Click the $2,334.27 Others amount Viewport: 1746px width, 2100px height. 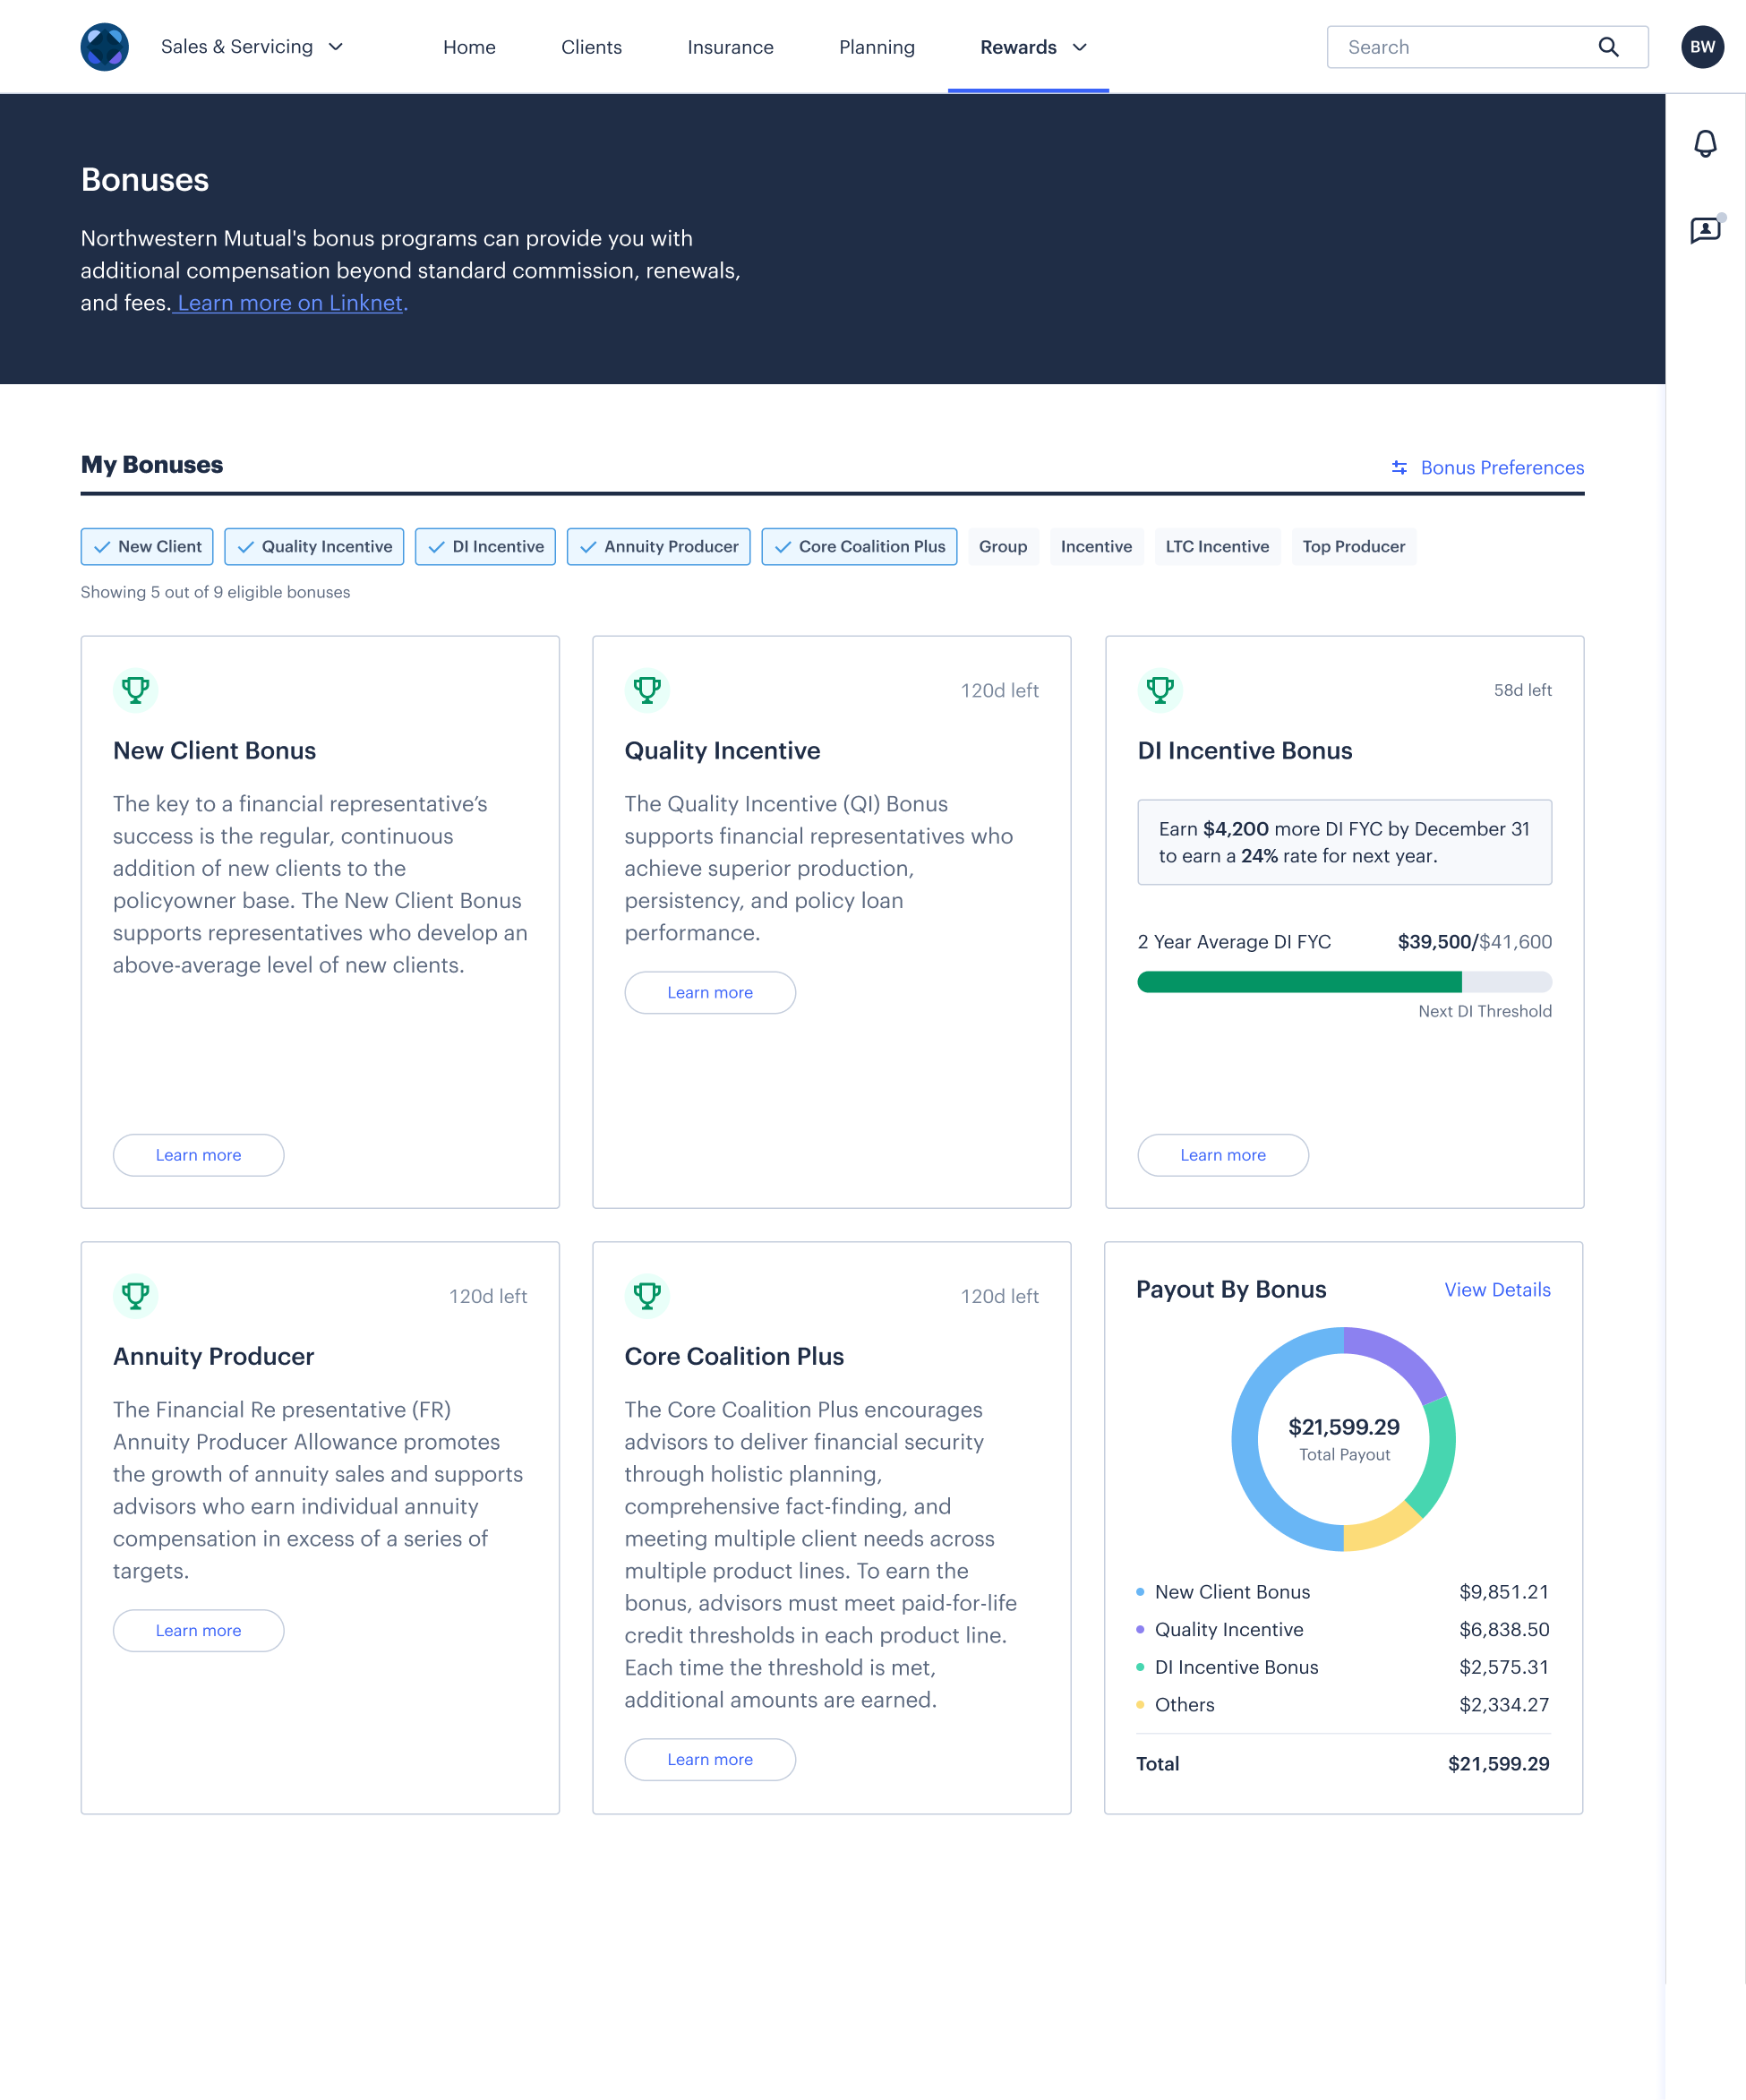pos(1504,1704)
